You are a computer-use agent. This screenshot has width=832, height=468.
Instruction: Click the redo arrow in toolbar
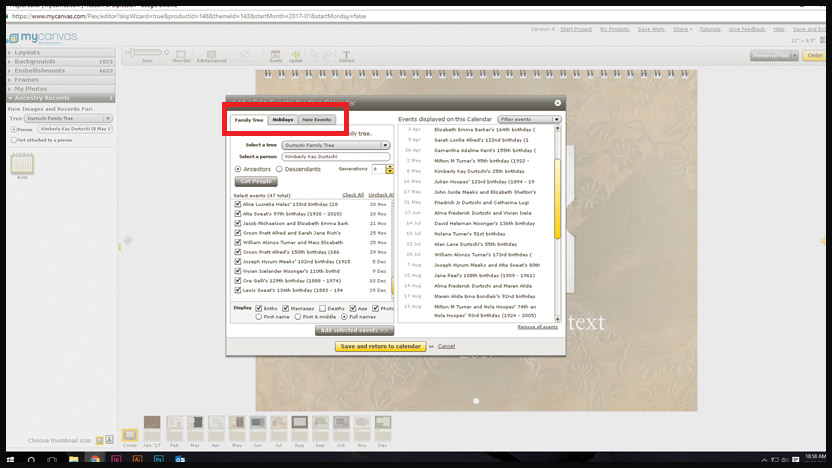tap(328, 55)
